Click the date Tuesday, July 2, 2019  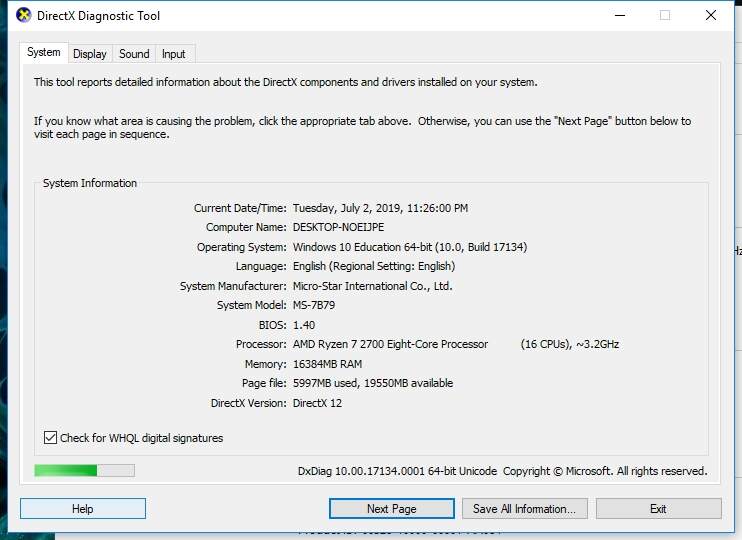(347, 208)
